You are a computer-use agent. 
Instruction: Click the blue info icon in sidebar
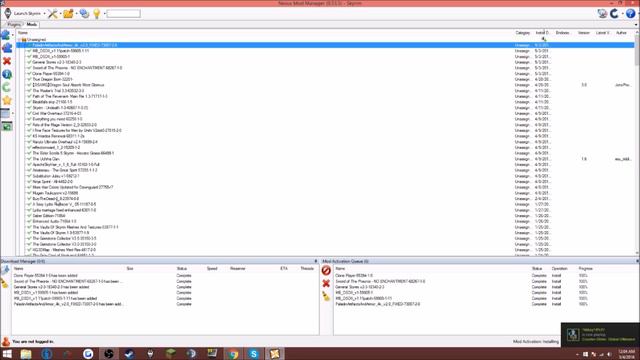point(7,74)
